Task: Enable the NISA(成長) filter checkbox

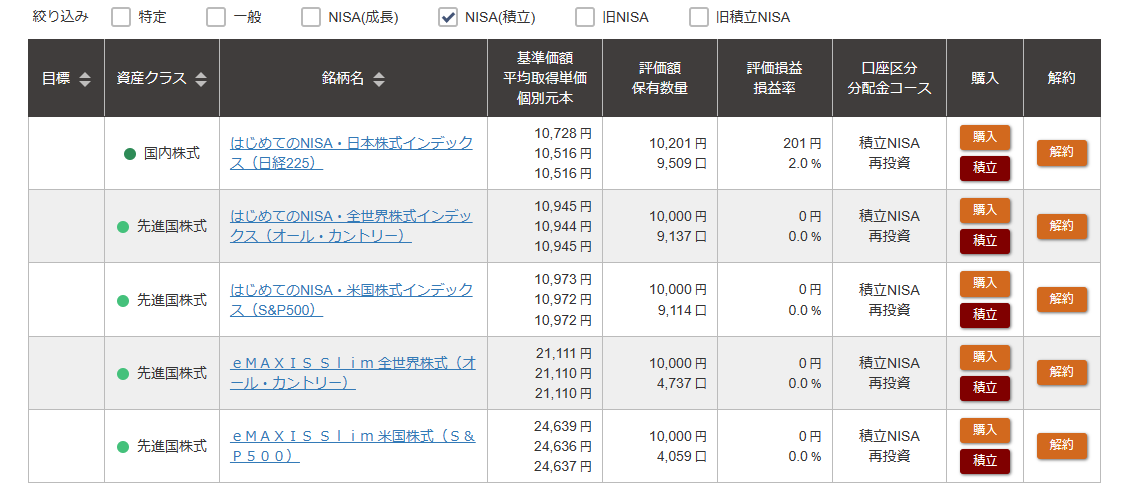Action: 311,17
